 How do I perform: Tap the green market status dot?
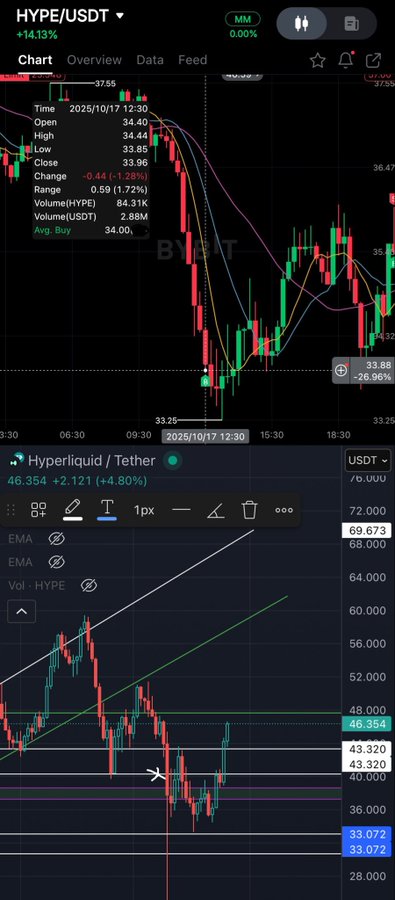point(172,460)
